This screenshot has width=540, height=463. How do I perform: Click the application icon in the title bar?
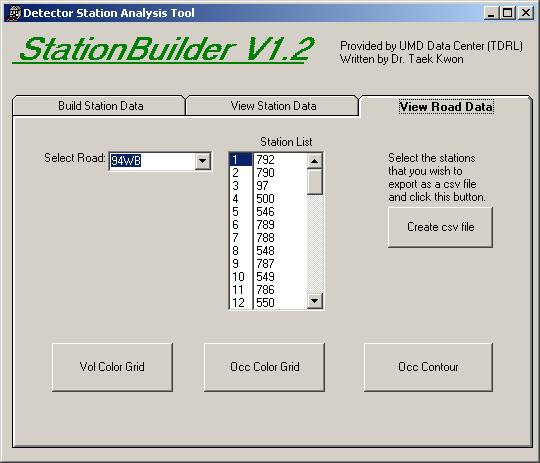point(14,13)
